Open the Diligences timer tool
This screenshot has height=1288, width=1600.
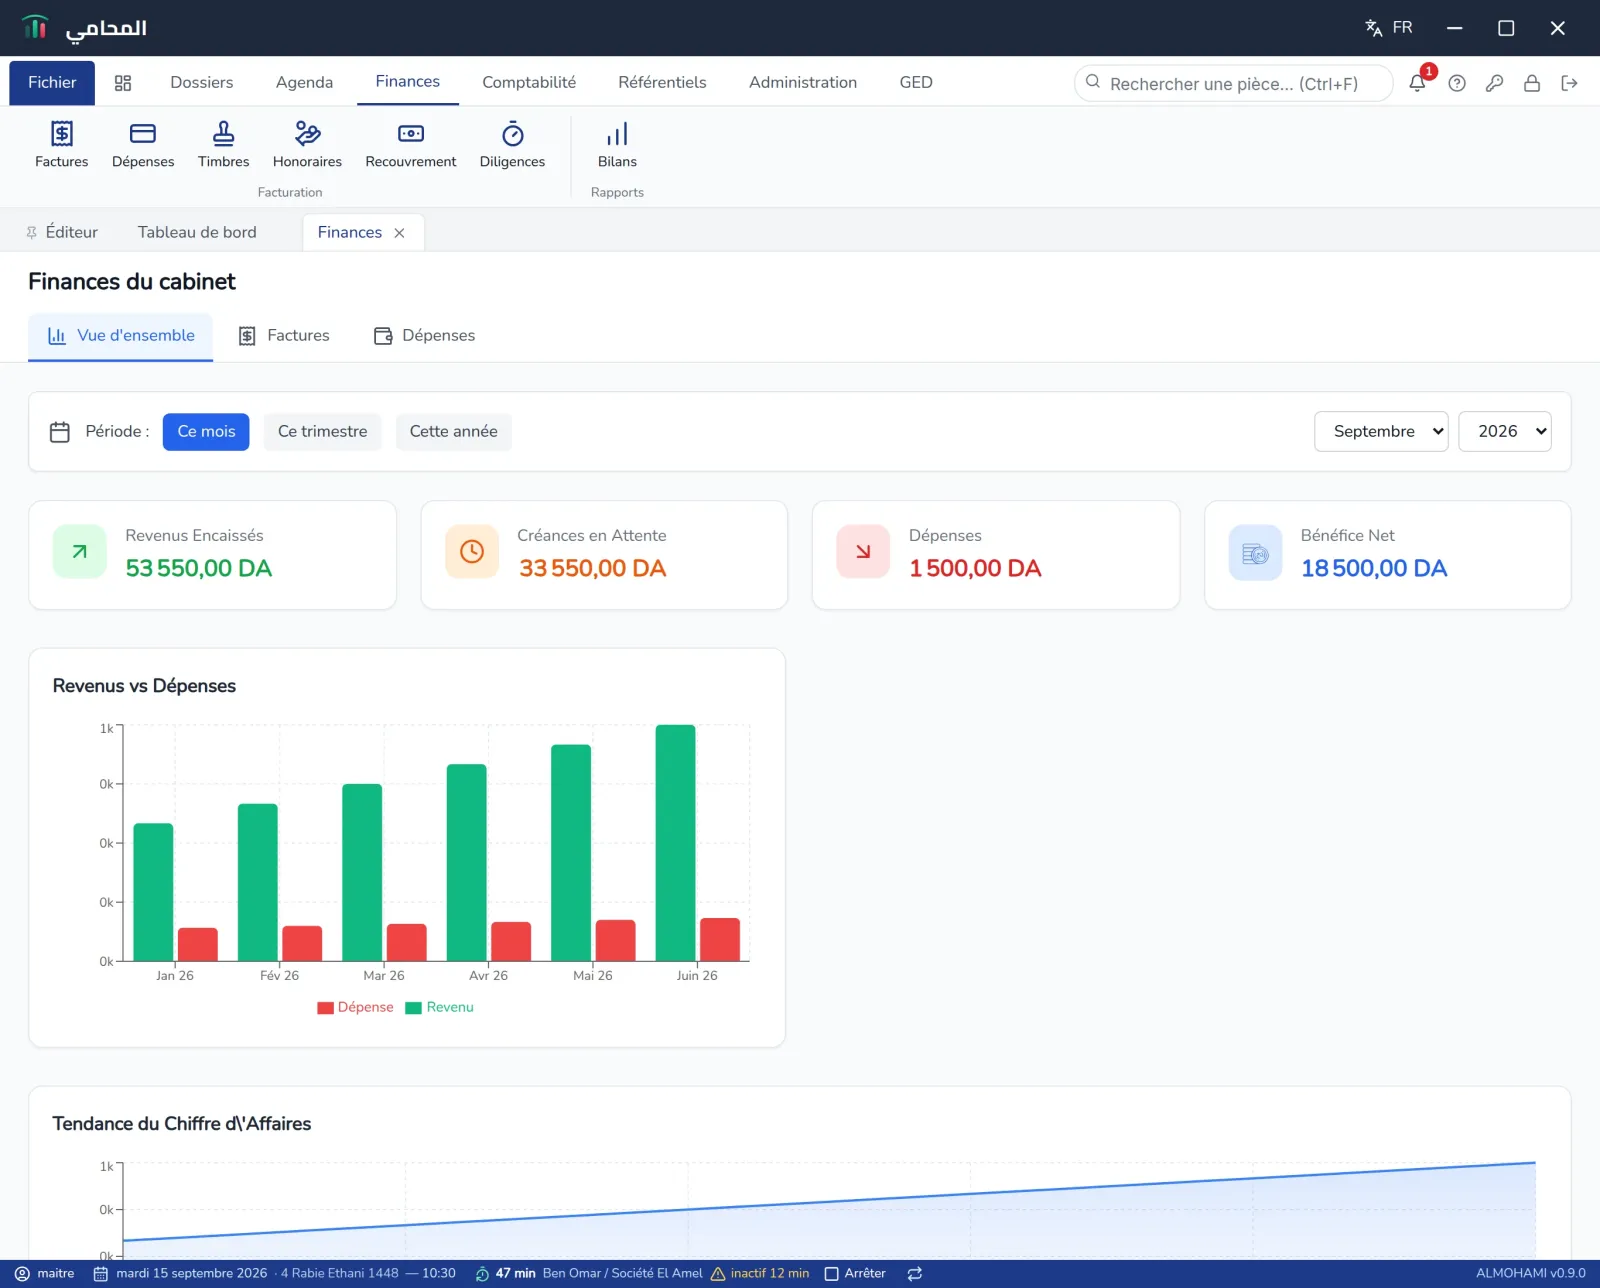[512, 144]
